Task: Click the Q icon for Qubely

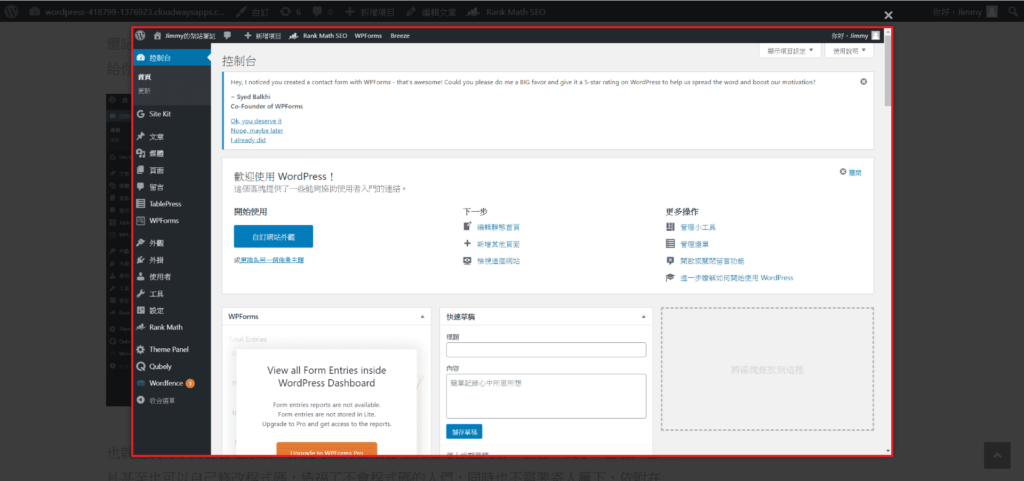Action: tap(141, 367)
